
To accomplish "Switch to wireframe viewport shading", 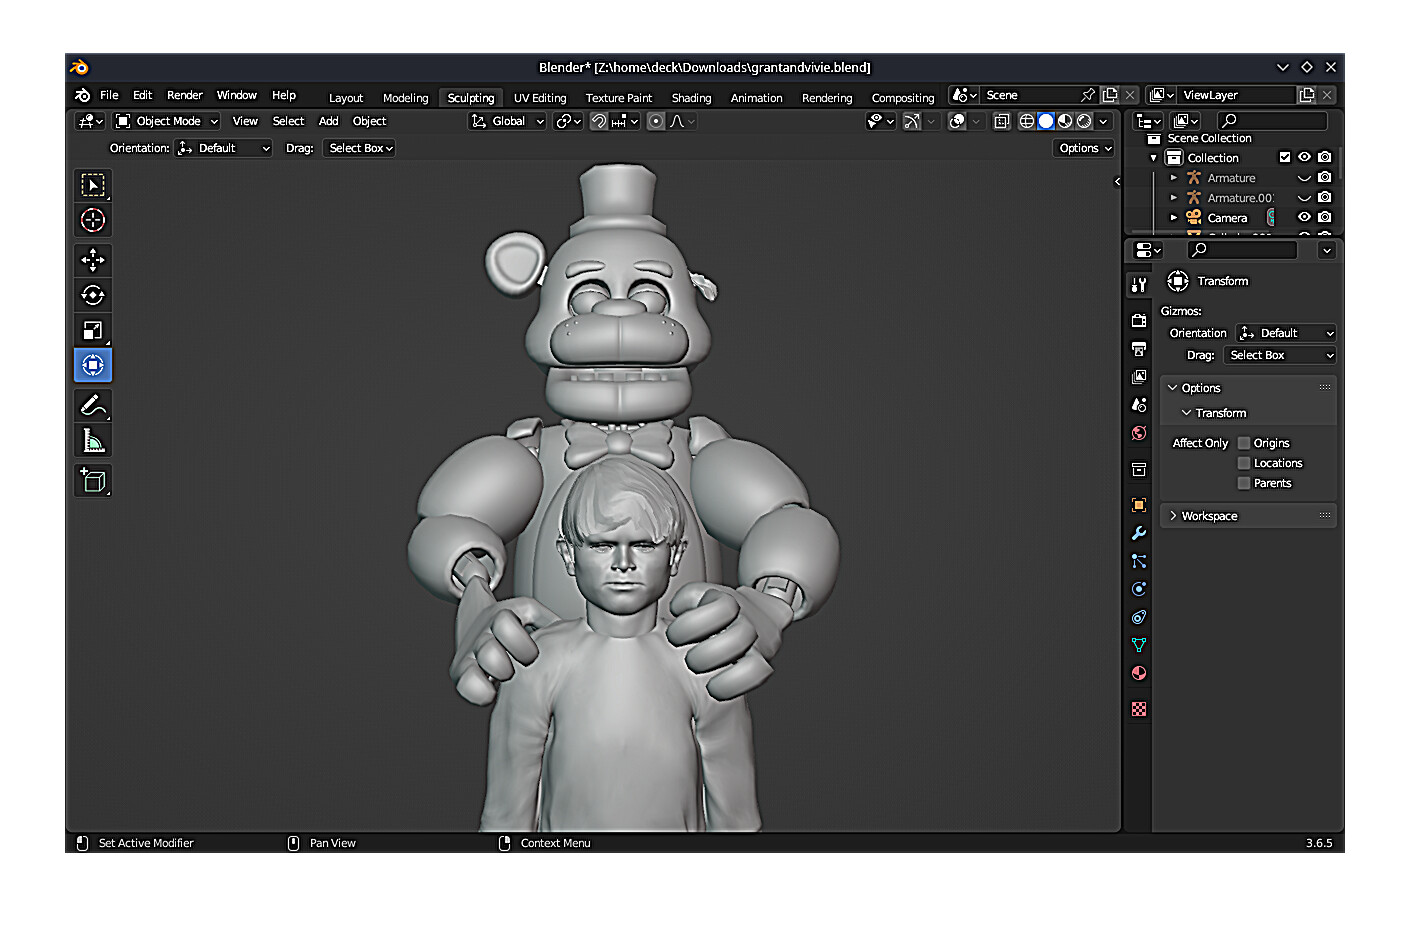I will tap(1027, 121).
